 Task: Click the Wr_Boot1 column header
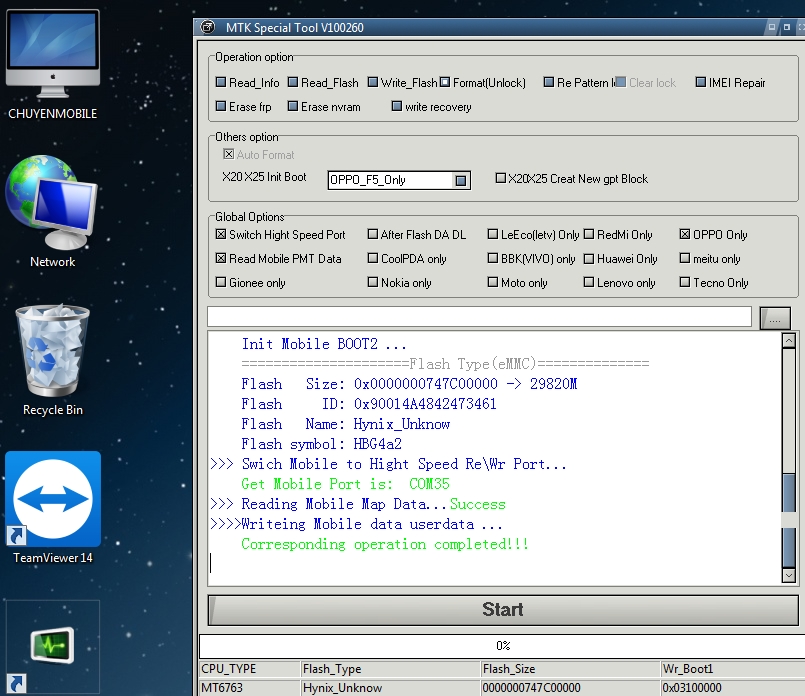click(733, 669)
